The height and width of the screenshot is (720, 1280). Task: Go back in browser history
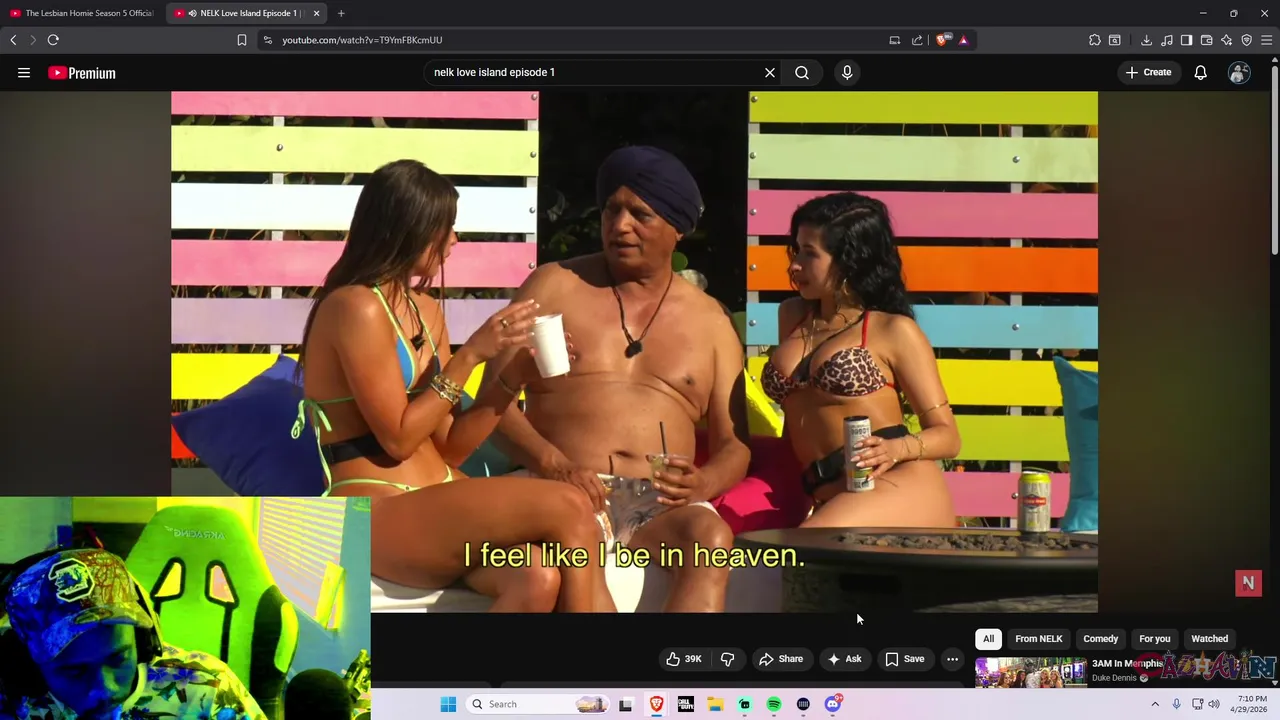point(13,40)
